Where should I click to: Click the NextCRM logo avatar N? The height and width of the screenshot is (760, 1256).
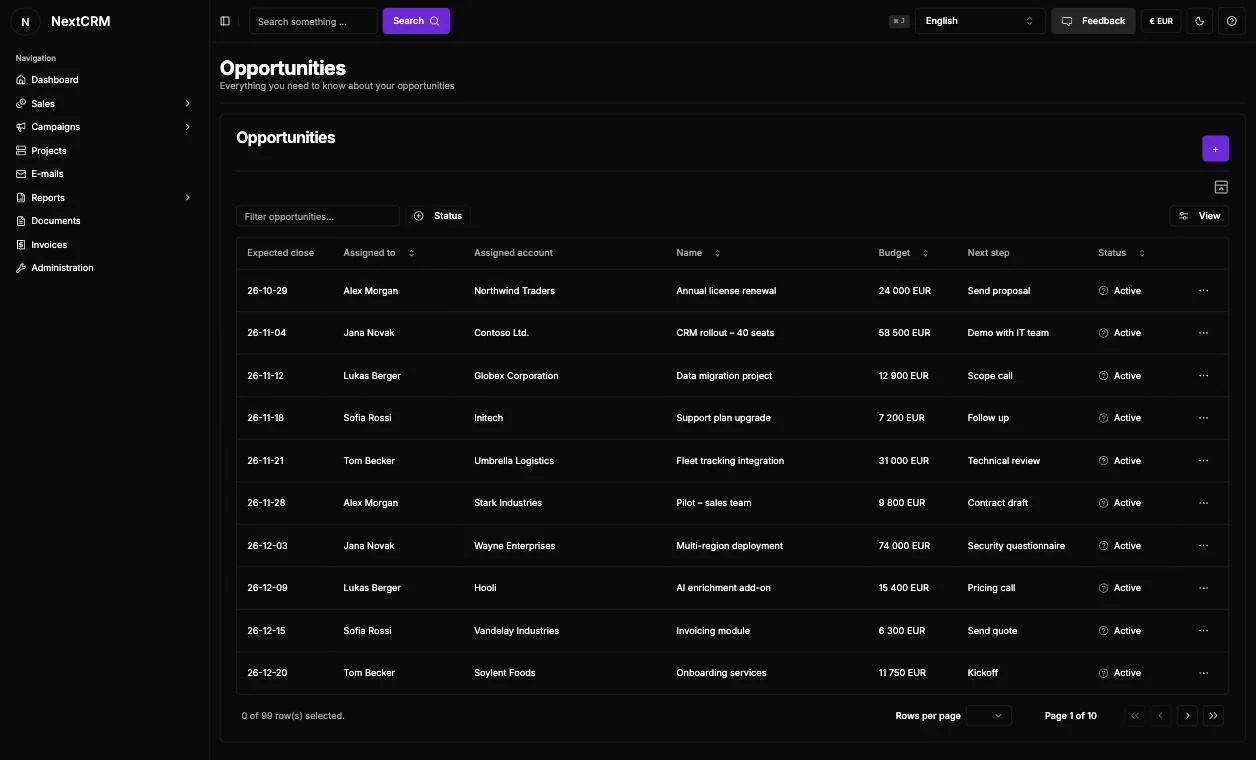tap(25, 21)
